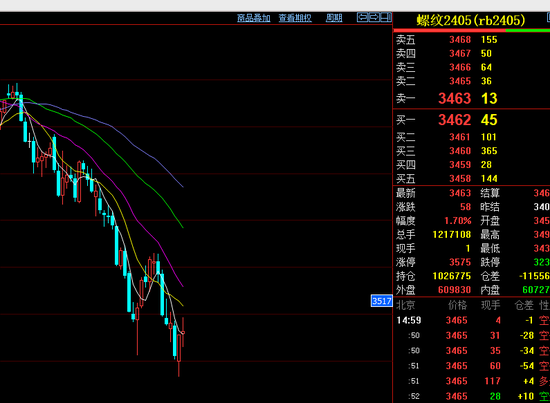Click the 价格 column header in the tick list
The width and height of the screenshot is (550, 403).
pos(457,305)
